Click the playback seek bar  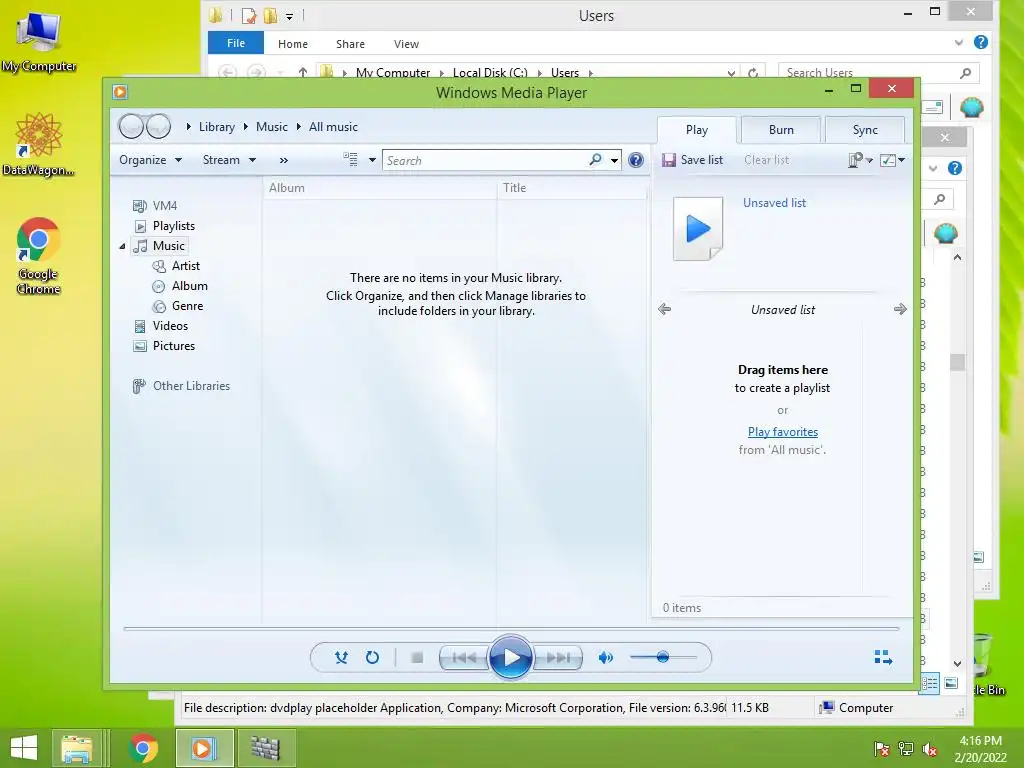pos(511,628)
